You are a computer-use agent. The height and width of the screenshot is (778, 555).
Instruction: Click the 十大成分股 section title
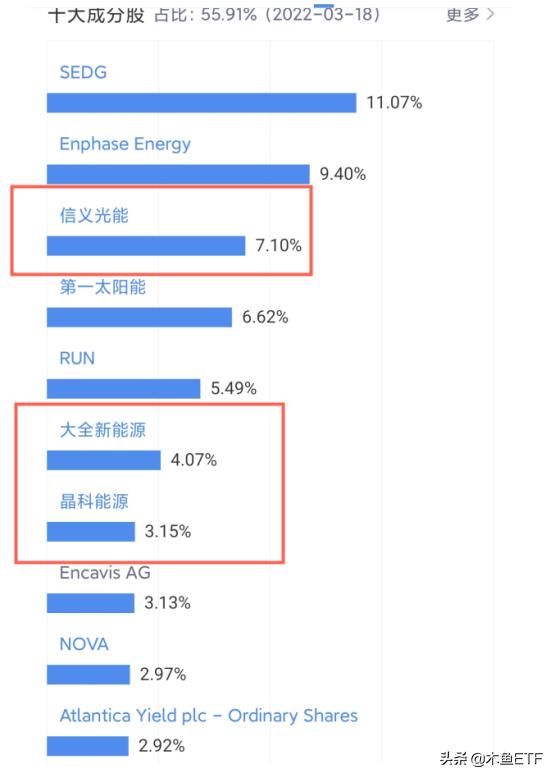(96, 15)
